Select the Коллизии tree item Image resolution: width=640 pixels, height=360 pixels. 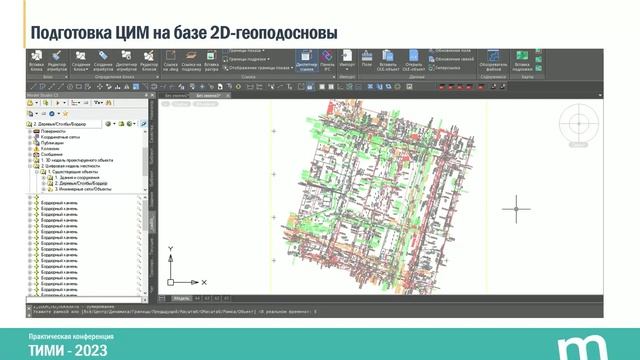(50, 149)
